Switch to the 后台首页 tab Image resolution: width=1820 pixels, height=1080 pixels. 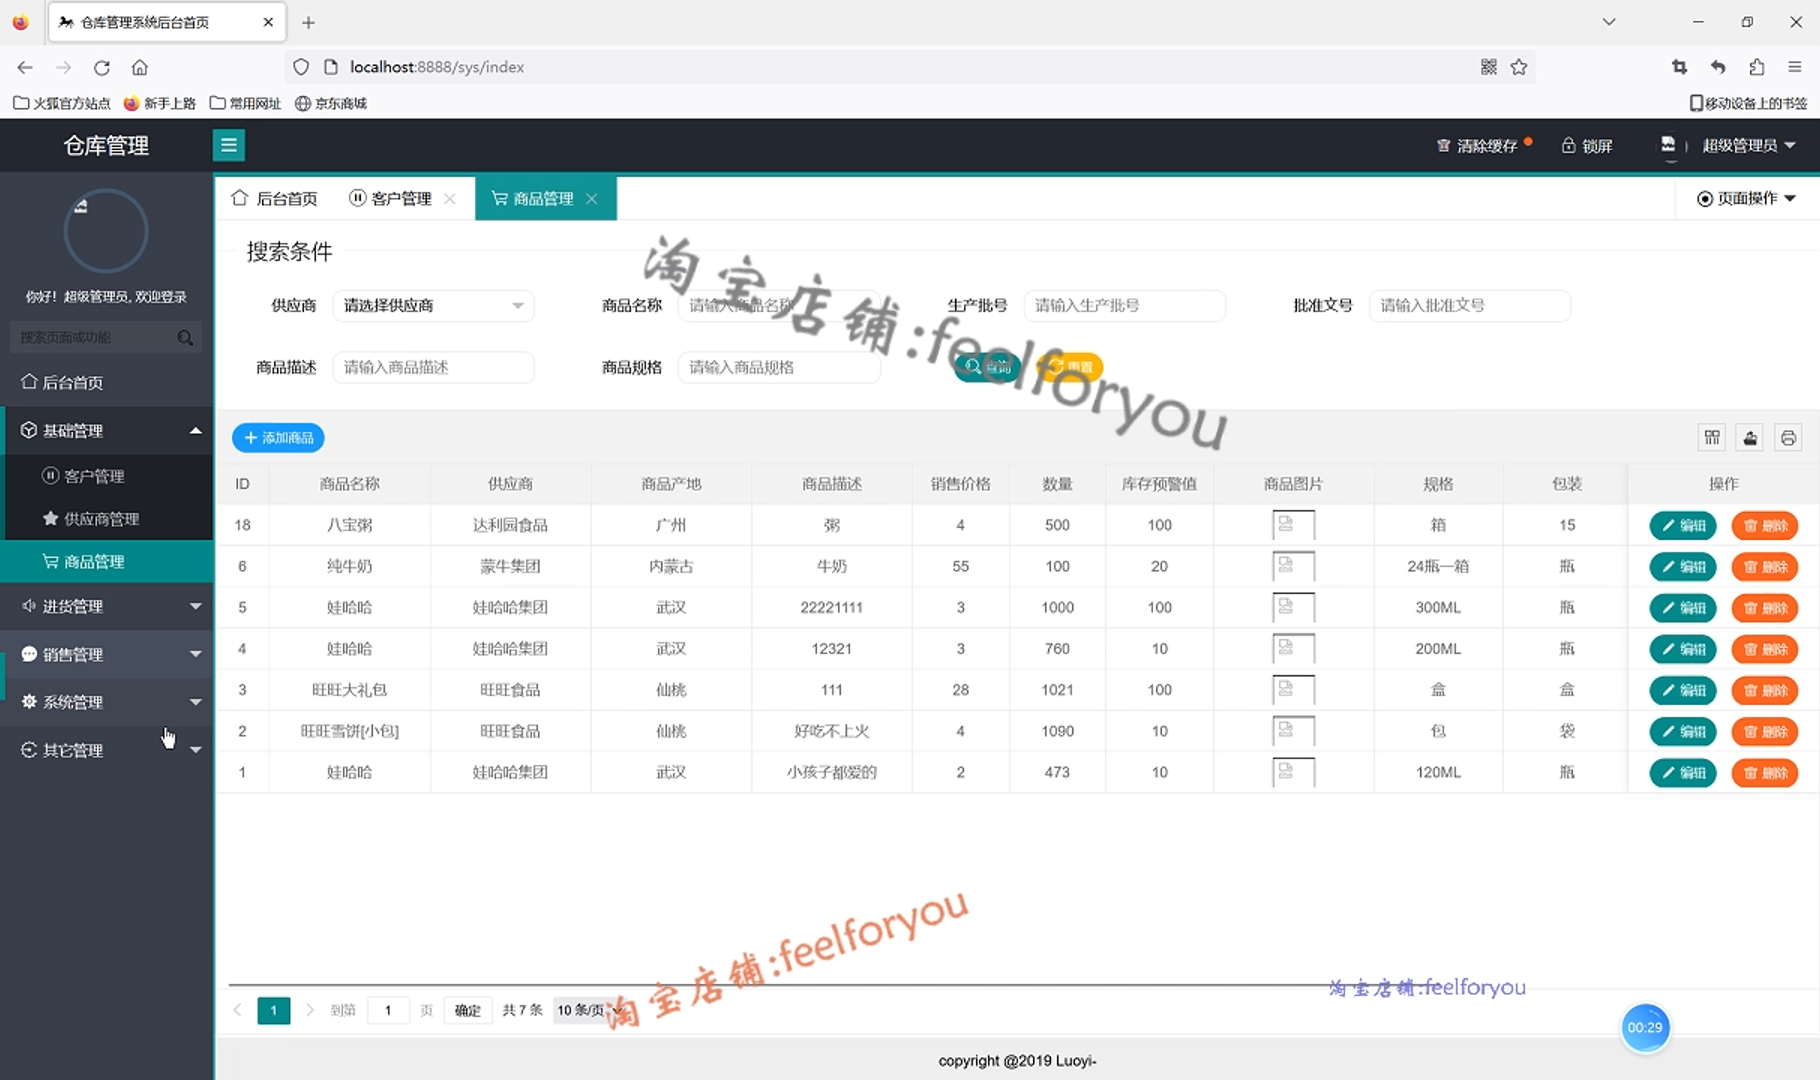pos(274,198)
